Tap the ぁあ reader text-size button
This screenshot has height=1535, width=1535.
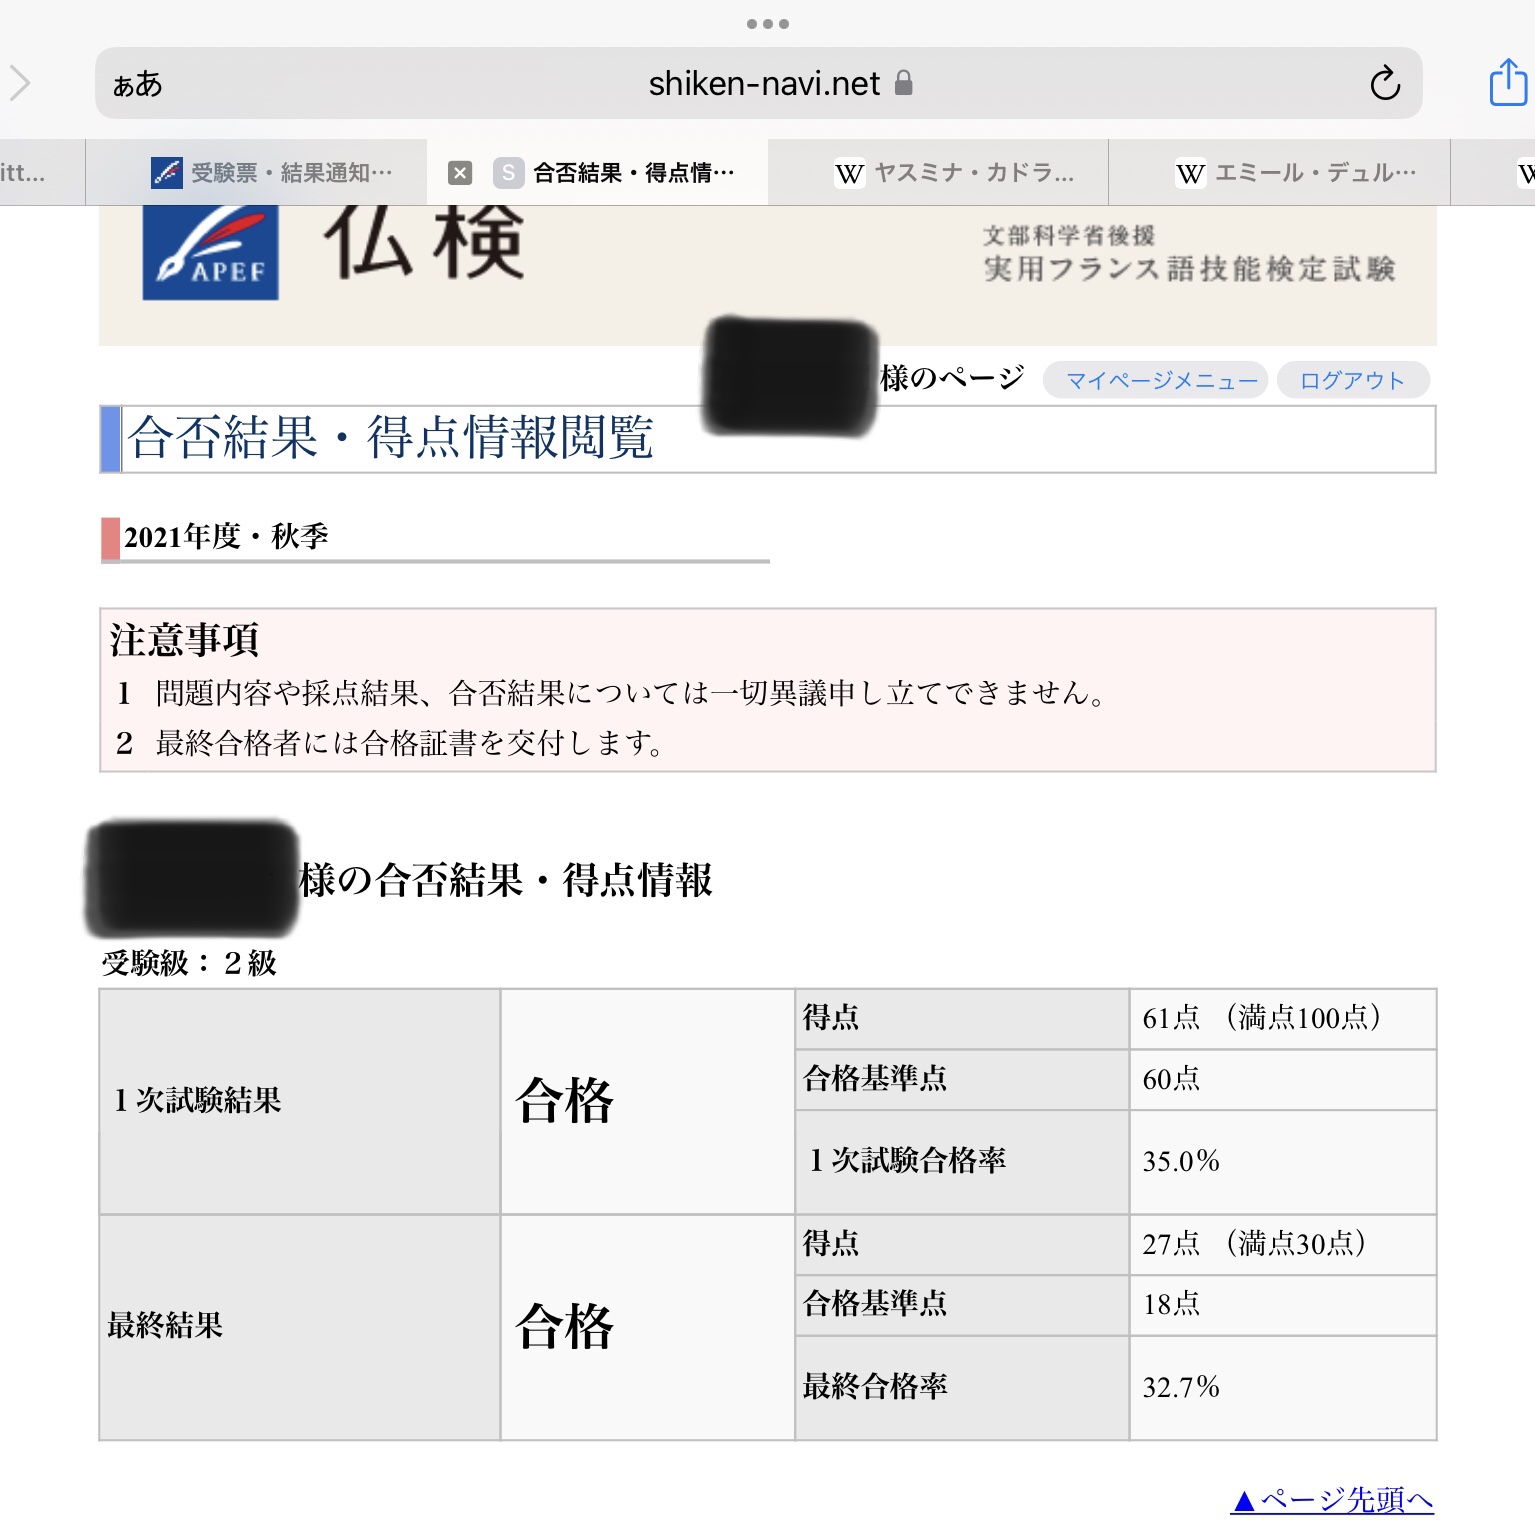(137, 83)
